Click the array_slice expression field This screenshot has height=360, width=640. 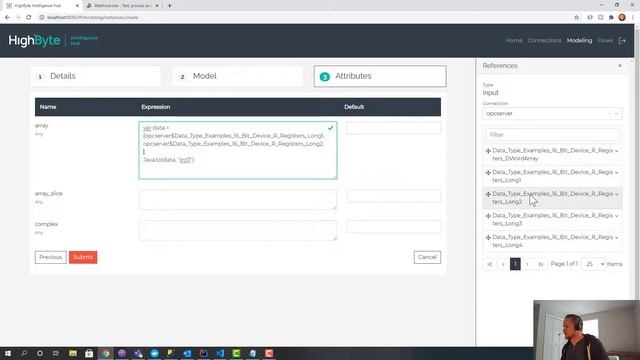[x=238, y=200]
